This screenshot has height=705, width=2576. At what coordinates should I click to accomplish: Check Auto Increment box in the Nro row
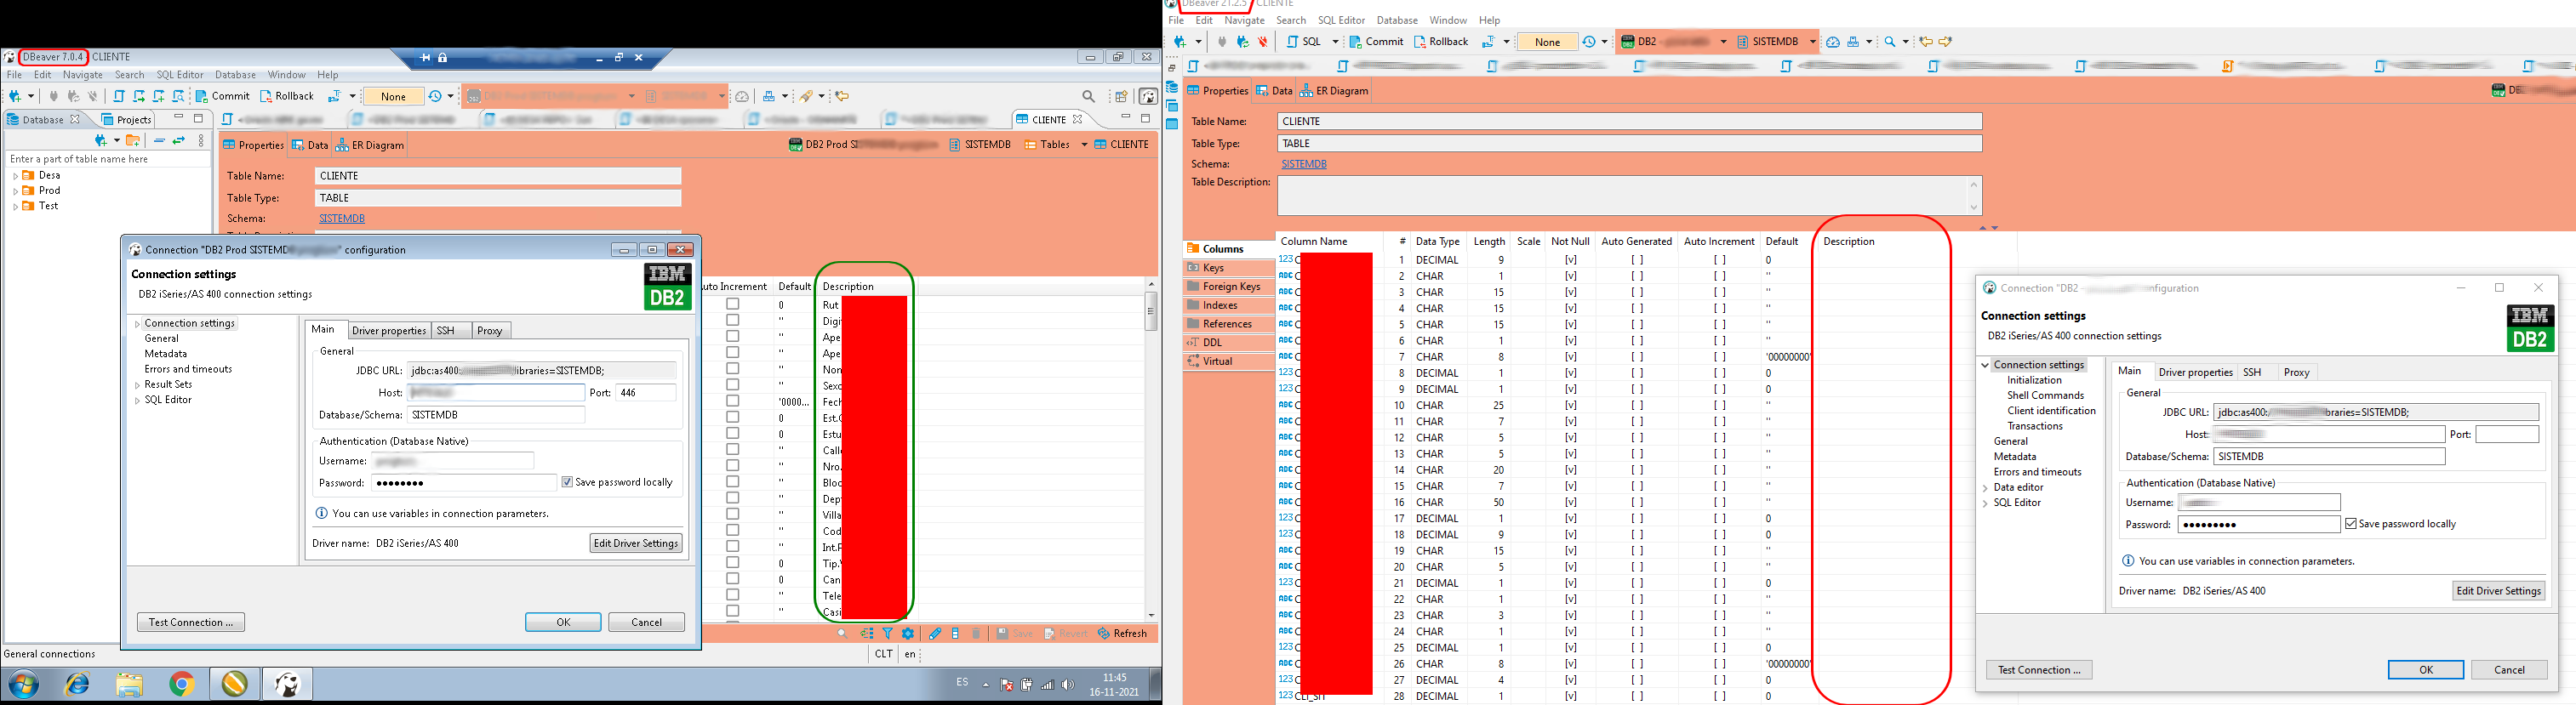point(732,465)
